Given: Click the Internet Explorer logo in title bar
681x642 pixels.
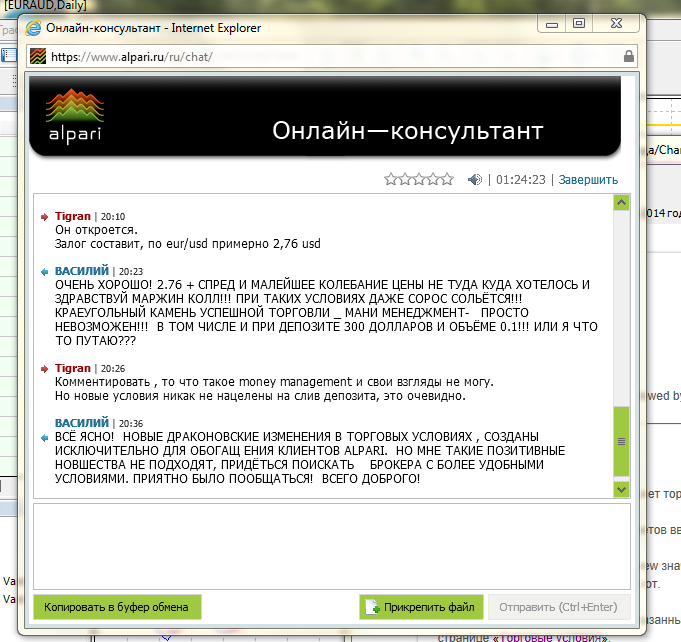Looking at the screenshot, I should tap(33, 28).
